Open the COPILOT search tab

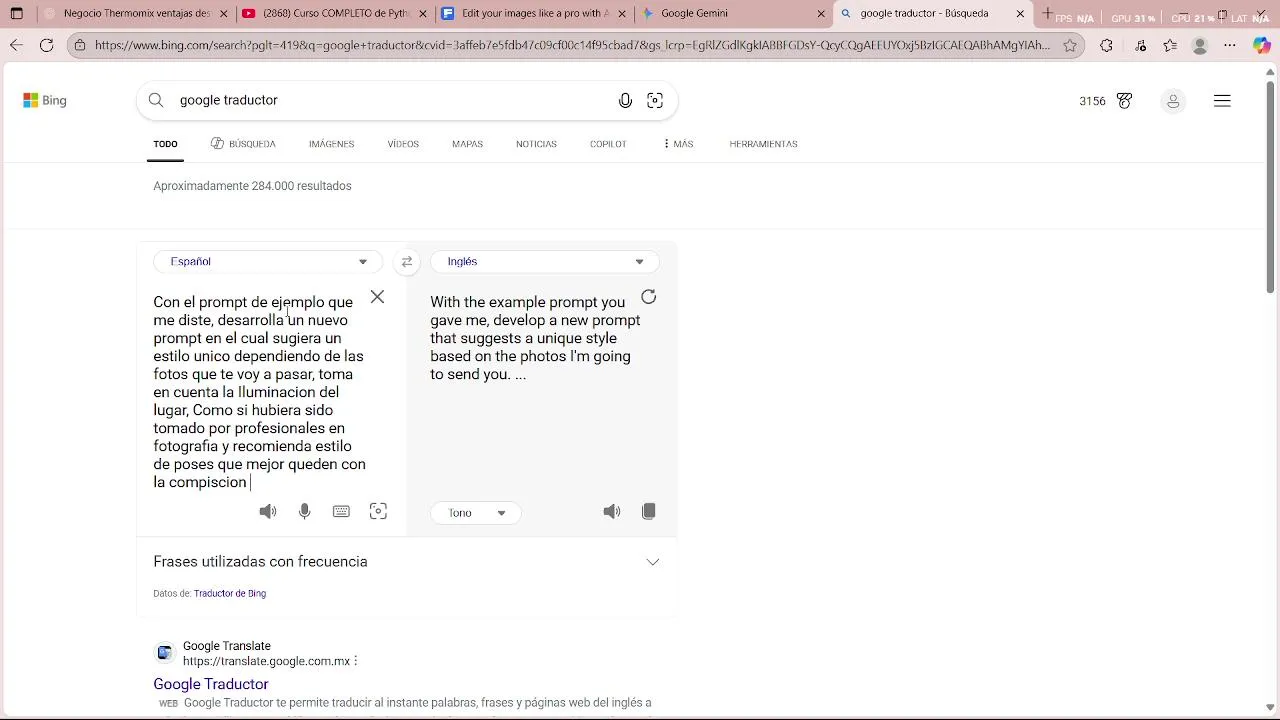tap(608, 144)
